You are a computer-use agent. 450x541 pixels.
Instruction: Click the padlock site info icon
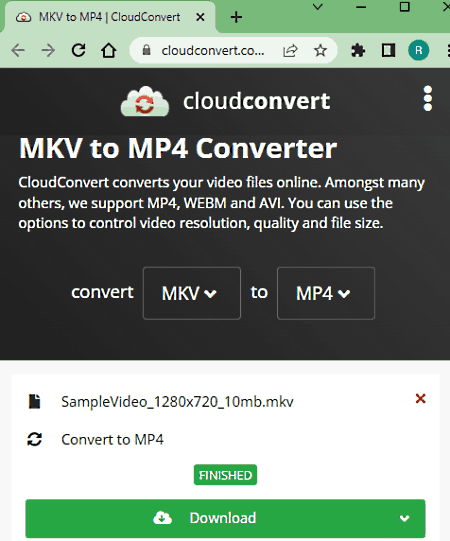coord(146,50)
